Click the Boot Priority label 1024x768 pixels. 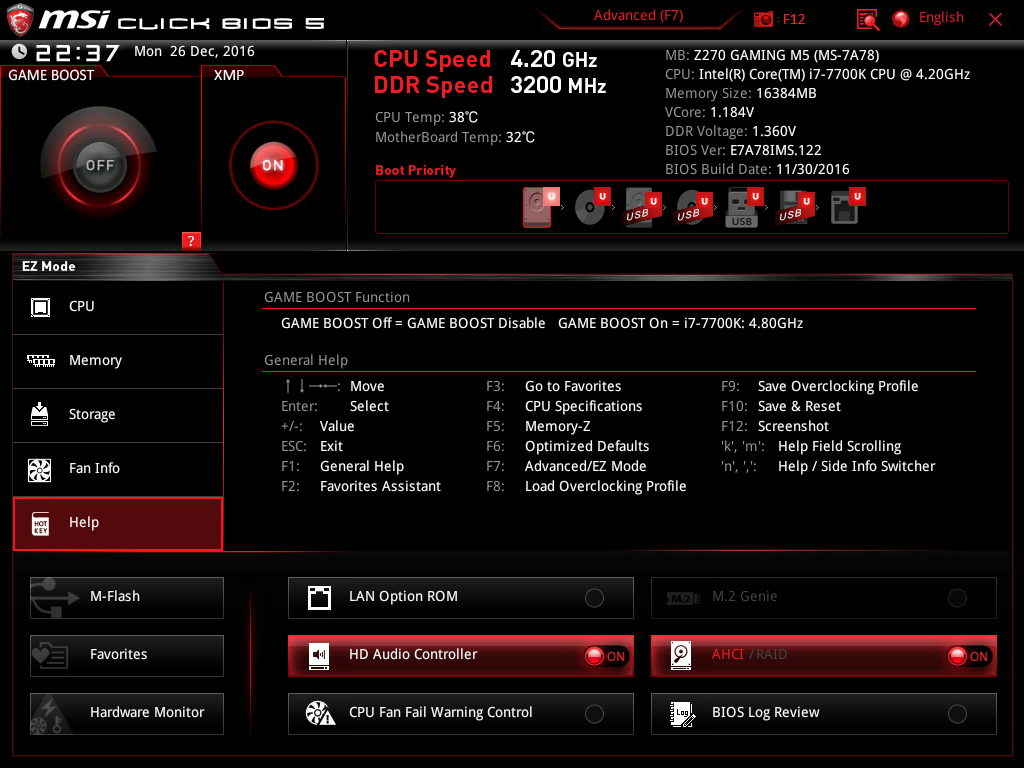[415, 170]
